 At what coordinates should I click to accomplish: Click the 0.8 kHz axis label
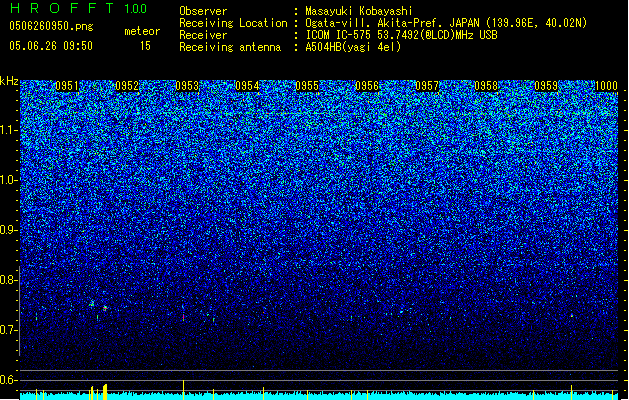coord(9,280)
